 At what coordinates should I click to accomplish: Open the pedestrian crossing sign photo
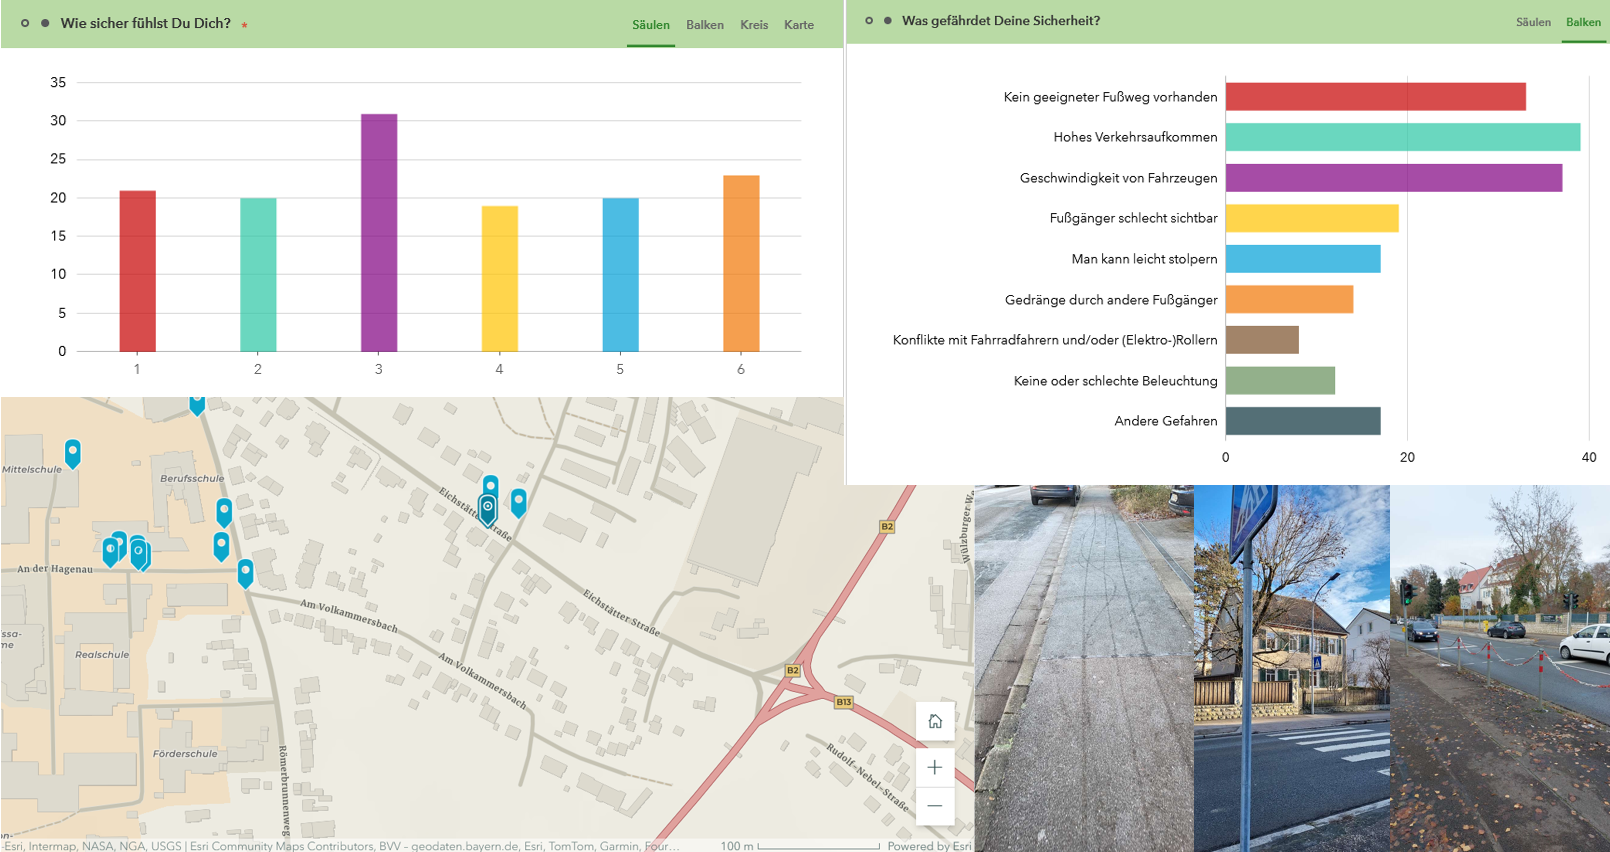point(1292,668)
